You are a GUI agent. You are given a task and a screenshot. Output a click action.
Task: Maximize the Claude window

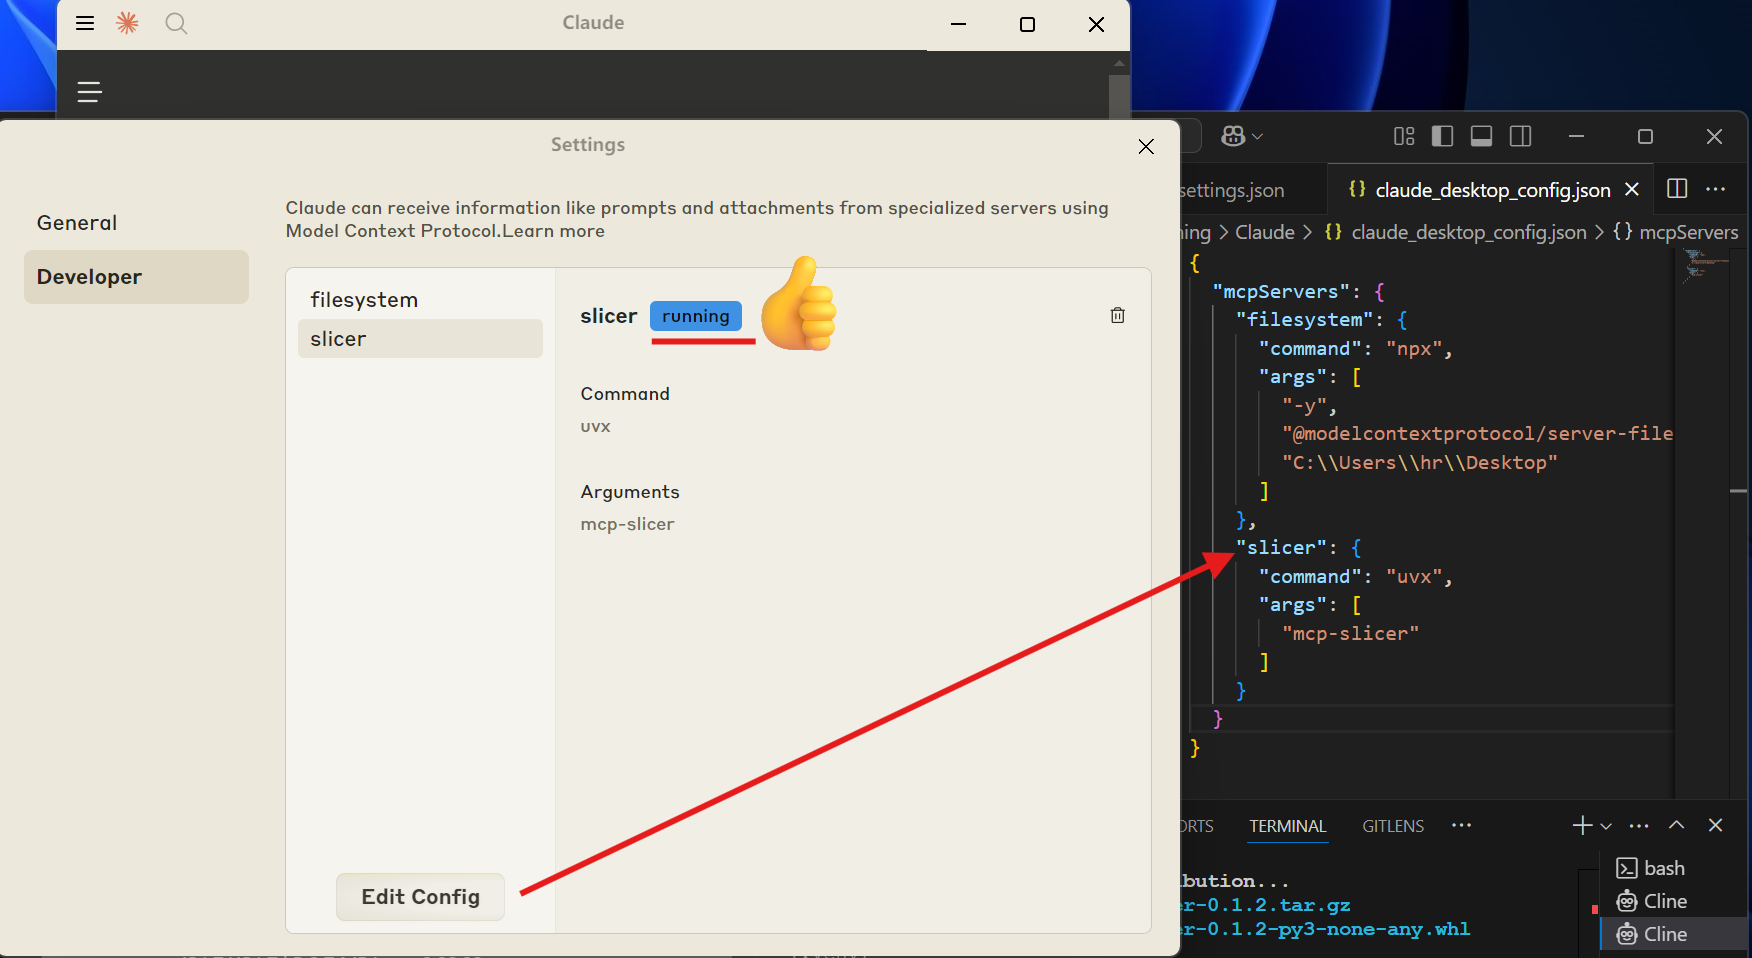pyautogui.click(x=1027, y=24)
